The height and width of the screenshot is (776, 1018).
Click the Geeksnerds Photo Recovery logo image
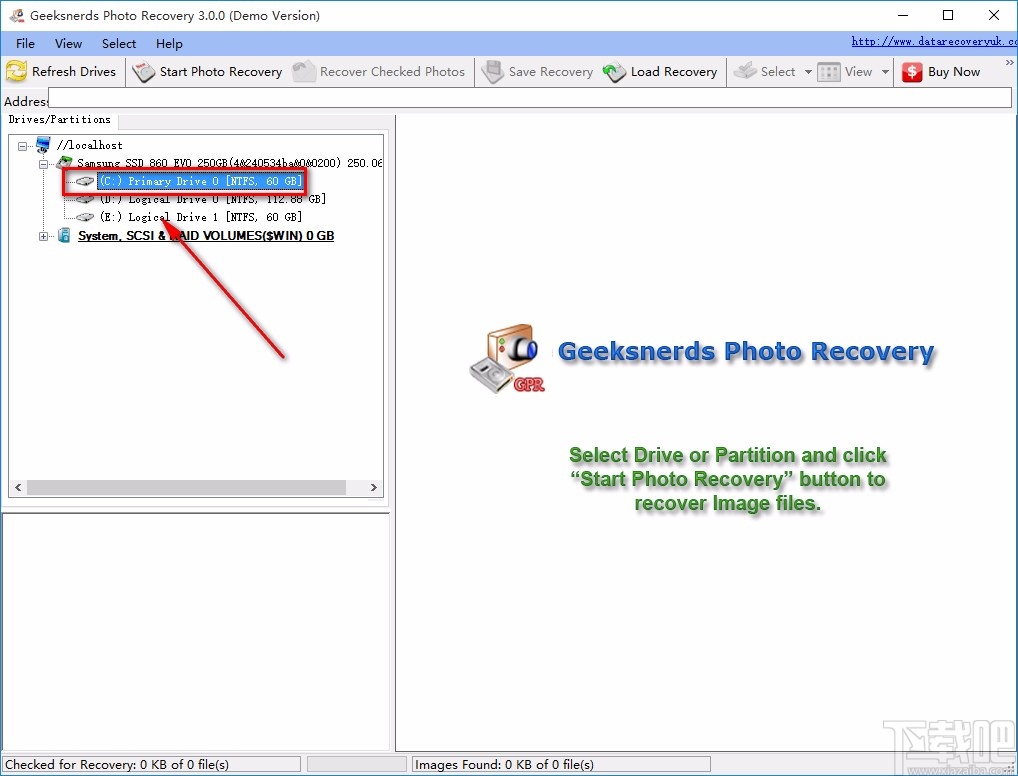click(x=506, y=359)
